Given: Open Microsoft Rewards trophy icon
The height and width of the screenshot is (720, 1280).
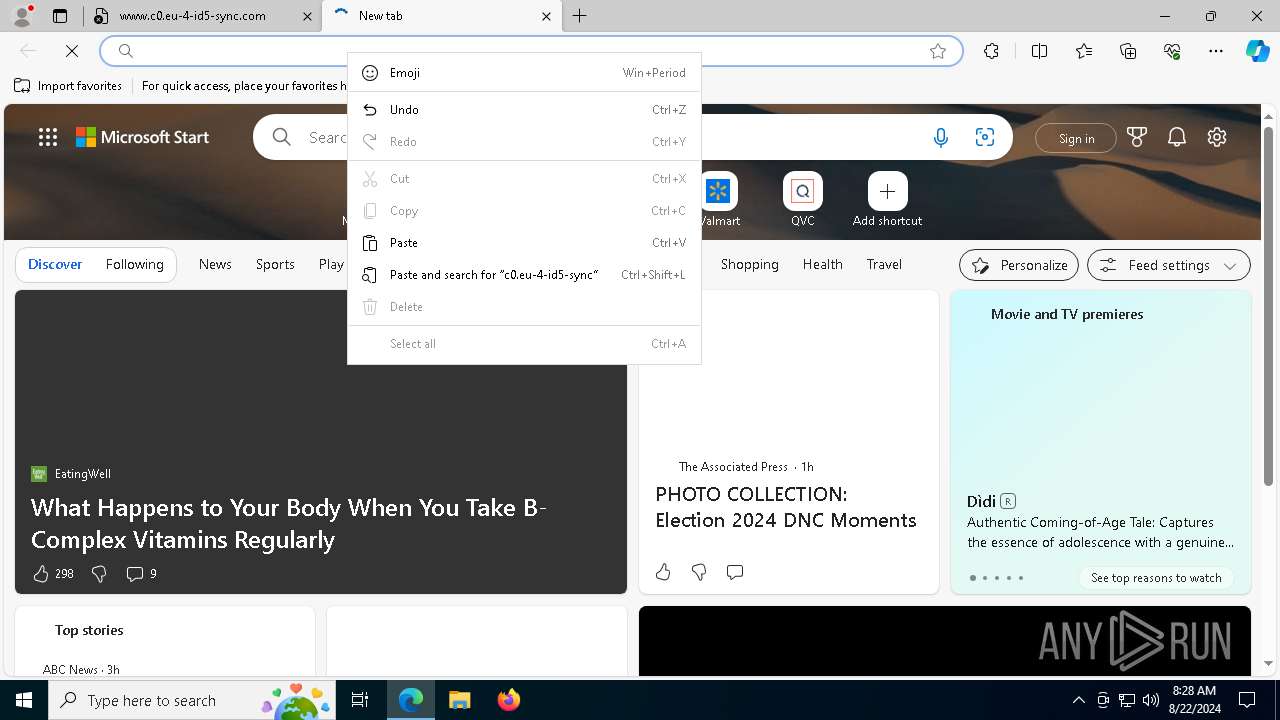Looking at the screenshot, I should (1137, 137).
